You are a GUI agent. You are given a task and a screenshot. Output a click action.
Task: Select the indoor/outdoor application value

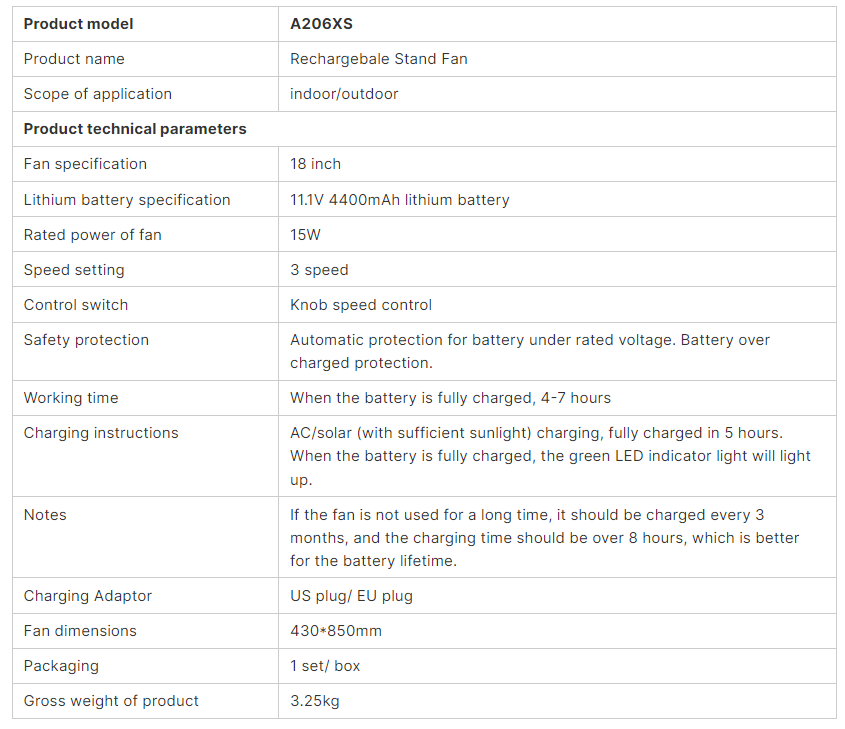pos(344,94)
